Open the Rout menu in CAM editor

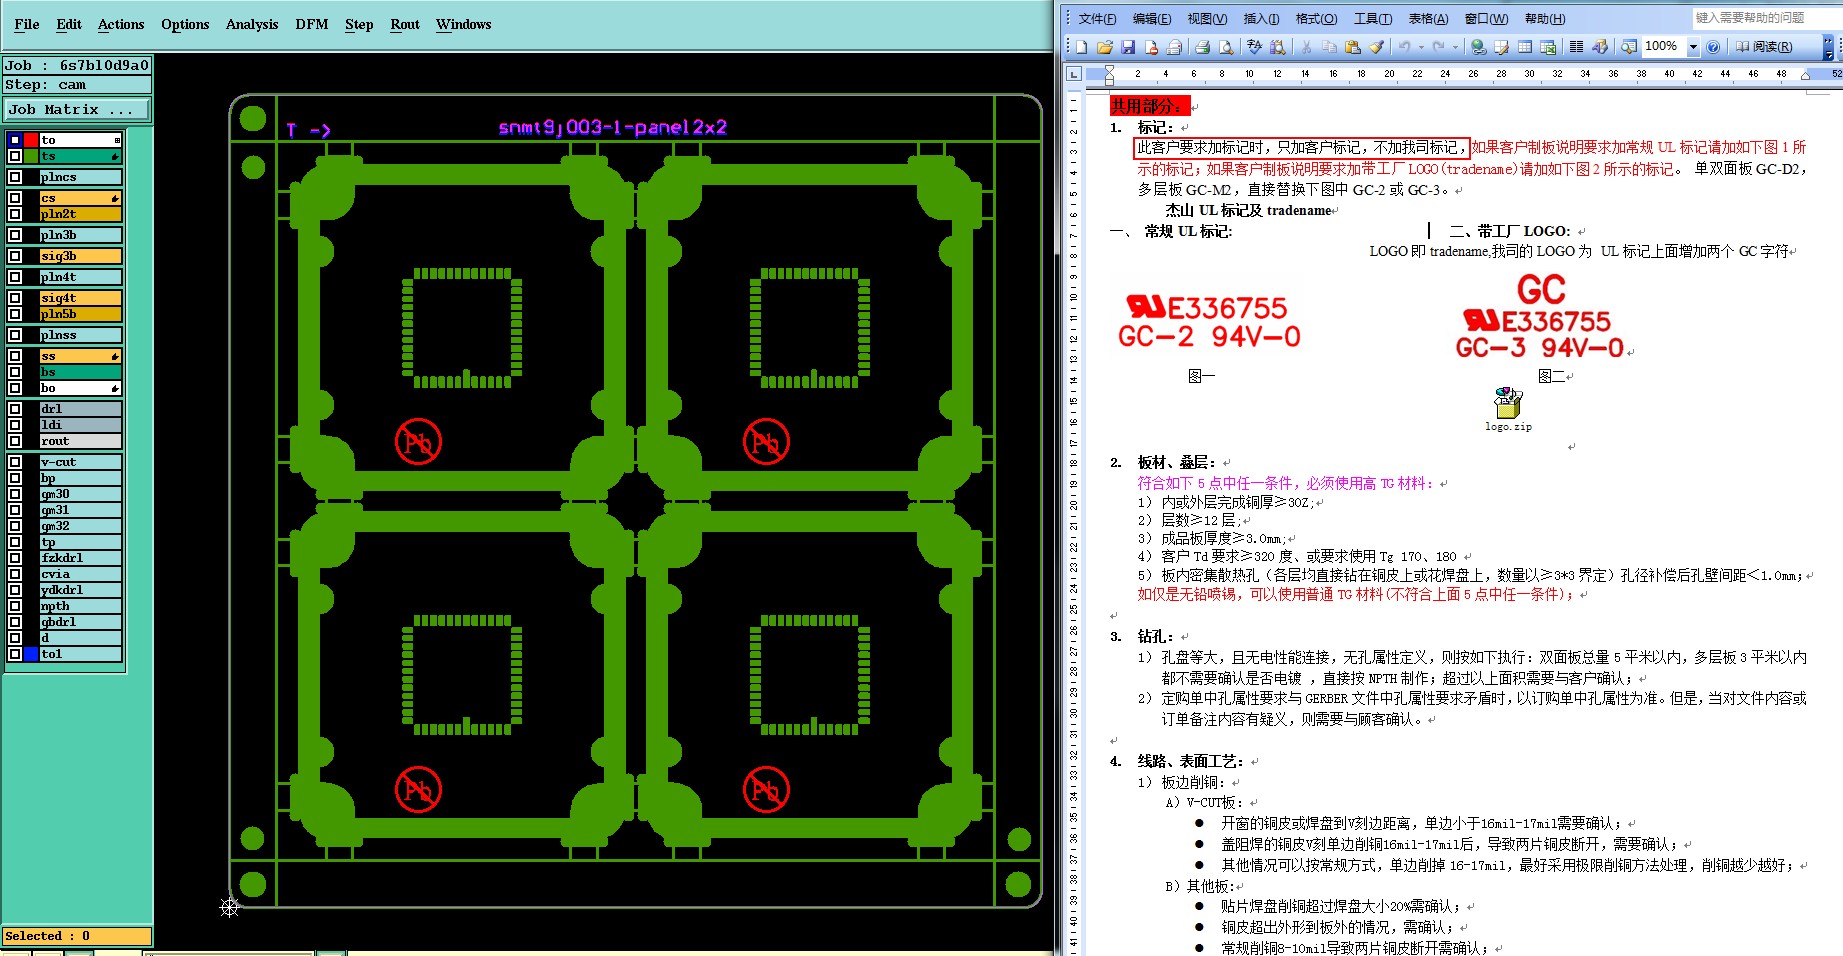point(405,24)
